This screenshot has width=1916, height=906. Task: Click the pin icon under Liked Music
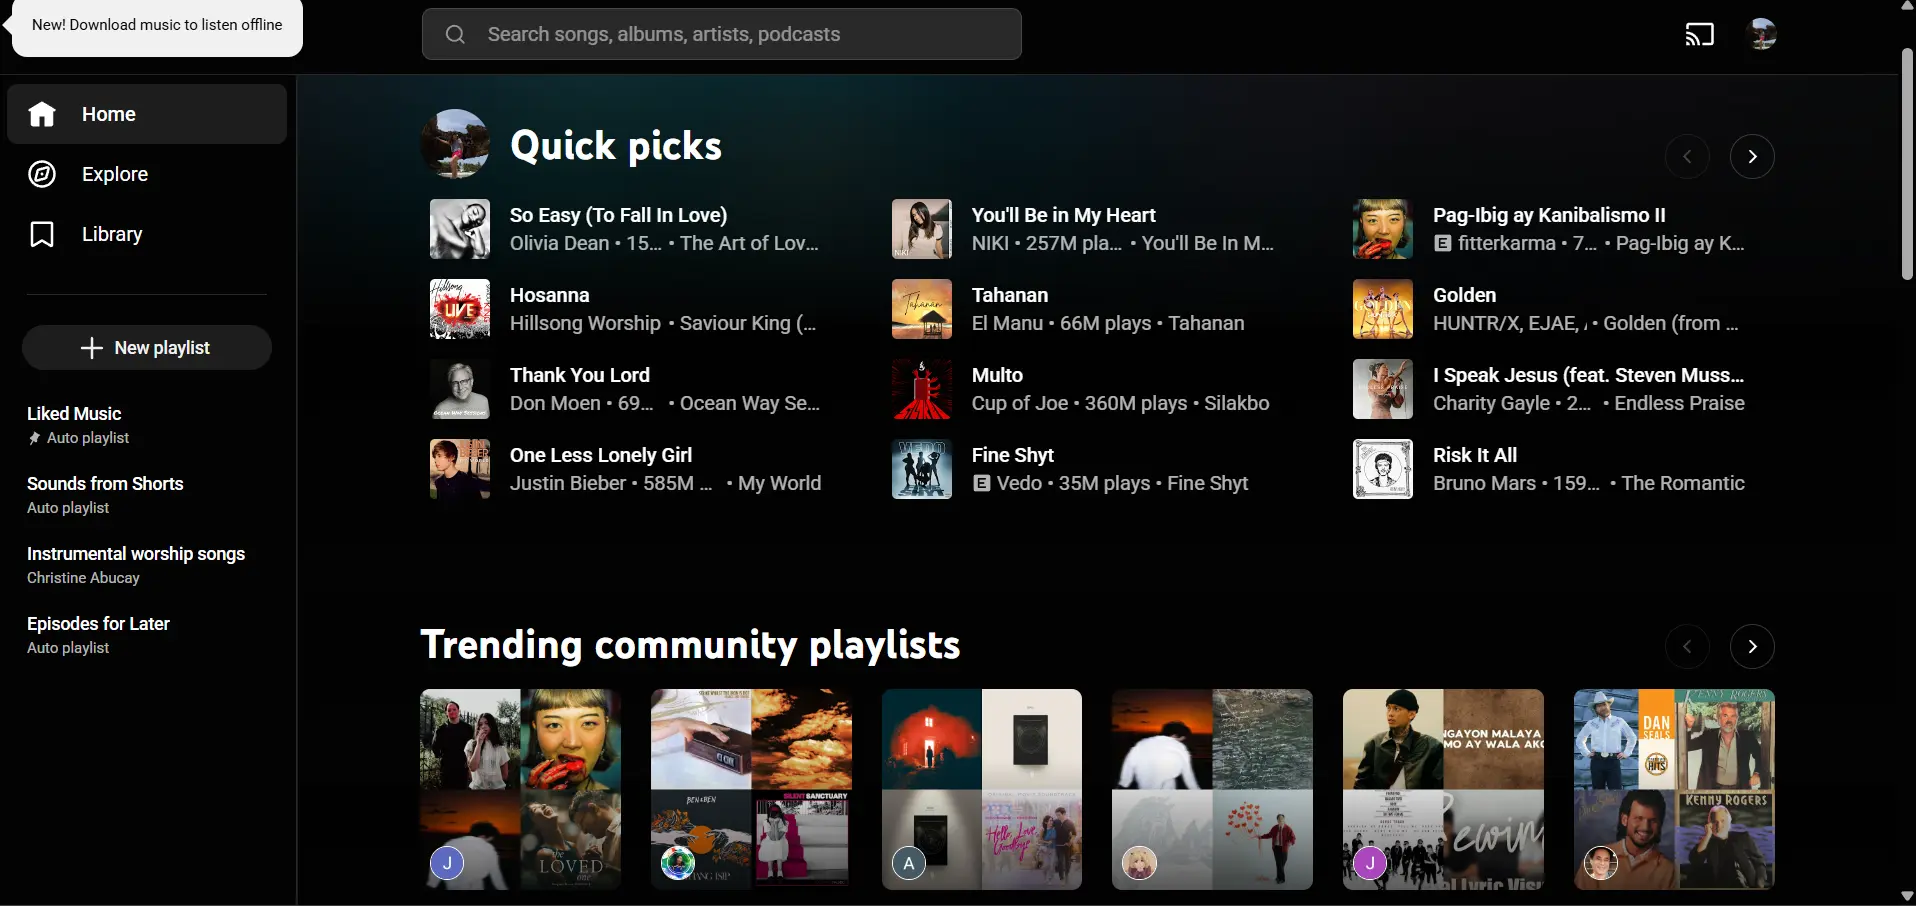[34, 438]
